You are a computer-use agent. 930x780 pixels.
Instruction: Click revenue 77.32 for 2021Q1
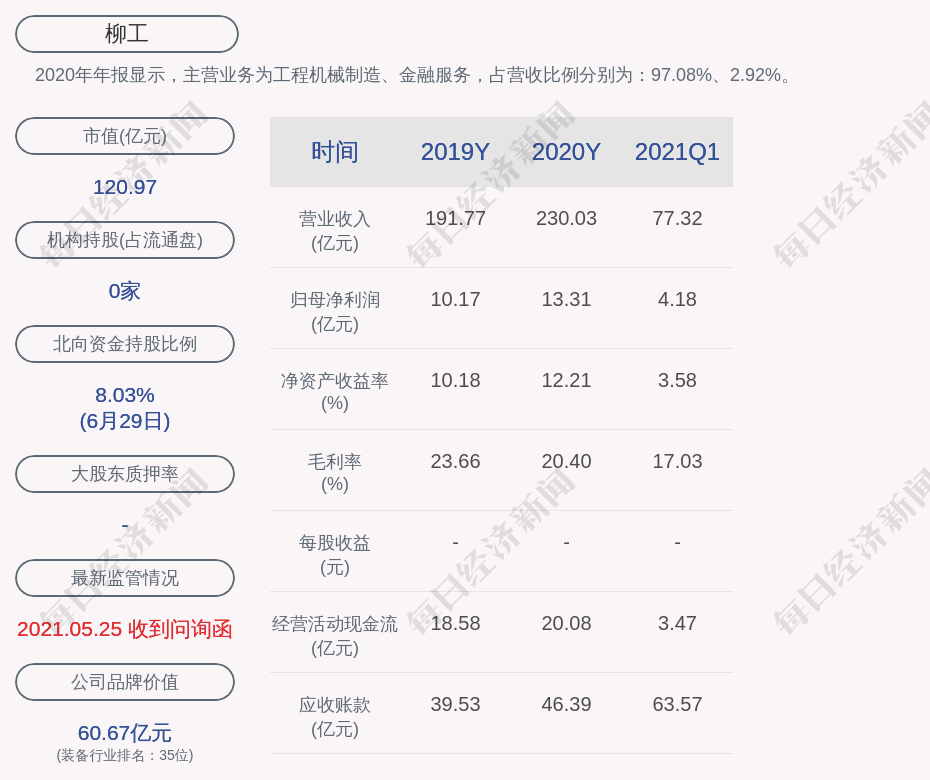677,218
